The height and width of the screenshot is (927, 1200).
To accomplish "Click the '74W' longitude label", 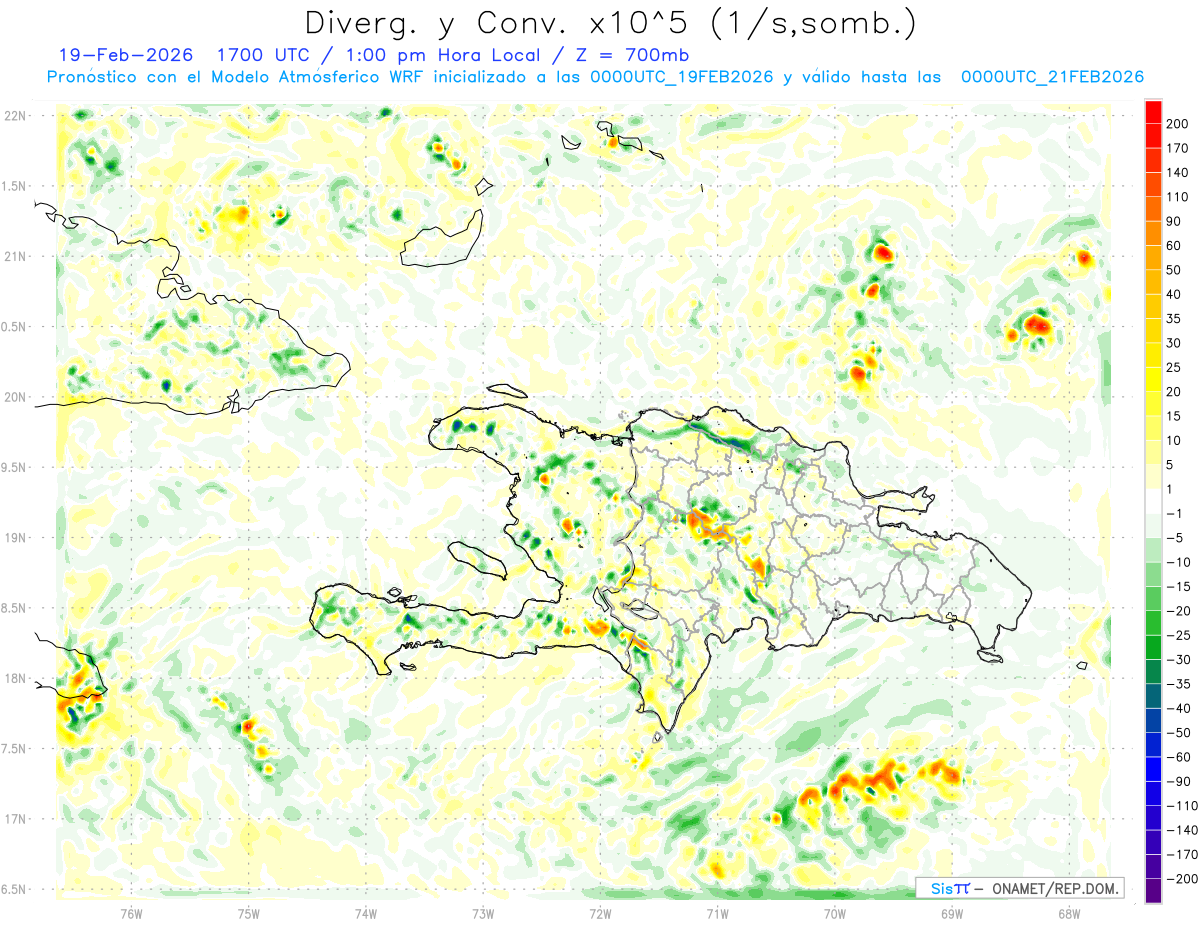I will (x=366, y=914).
